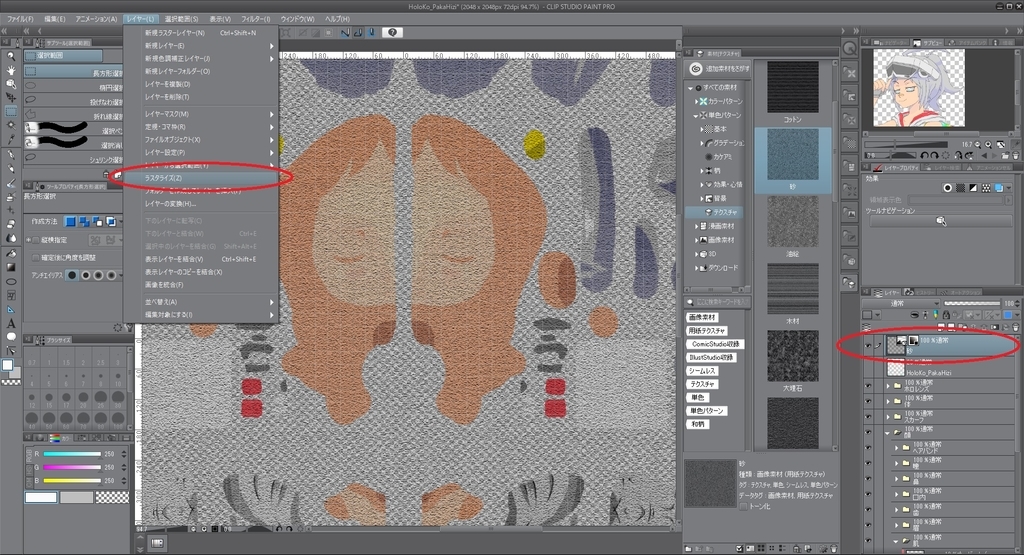
Task: Expand the ホロレンズ layer folder
Action: [888, 385]
